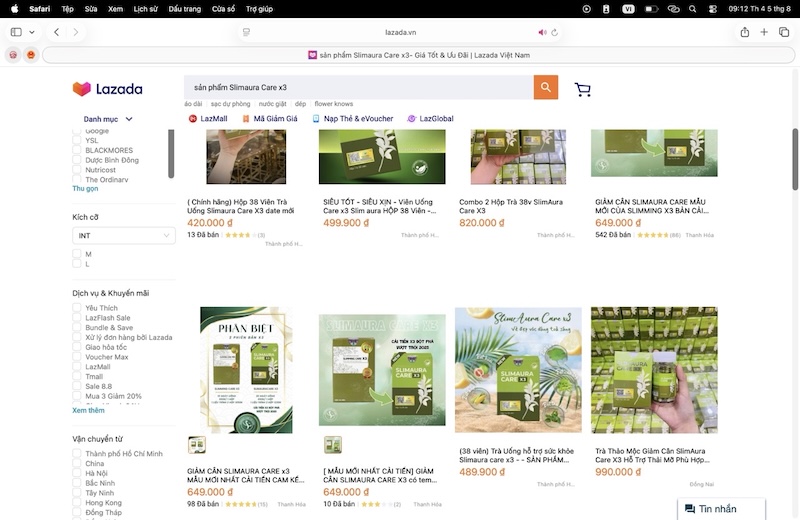
Task: Click the play icon in menu bar
Action: pyautogui.click(x=586, y=9)
